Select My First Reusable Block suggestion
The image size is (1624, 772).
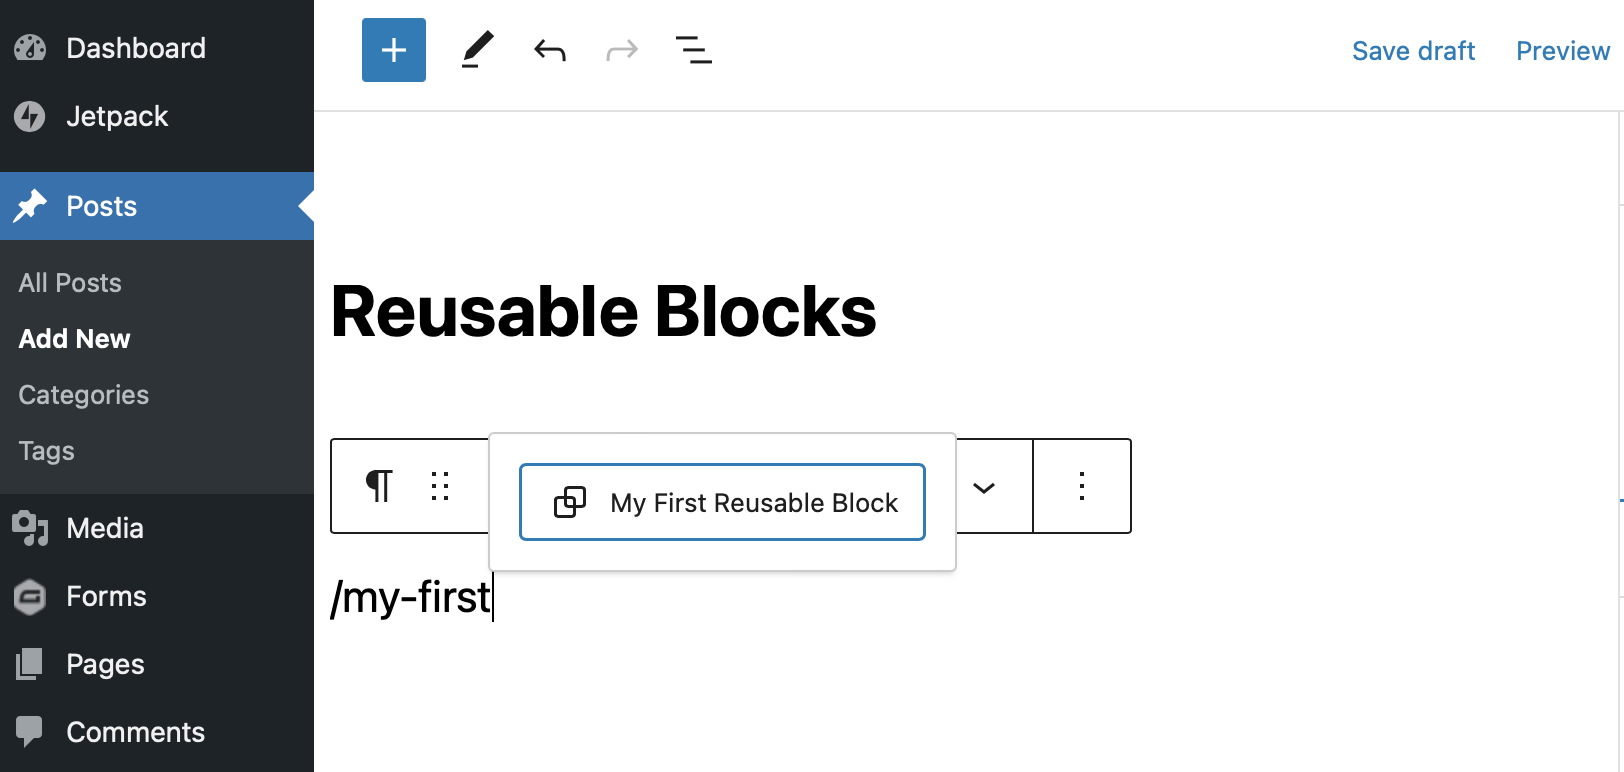click(722, 502)
